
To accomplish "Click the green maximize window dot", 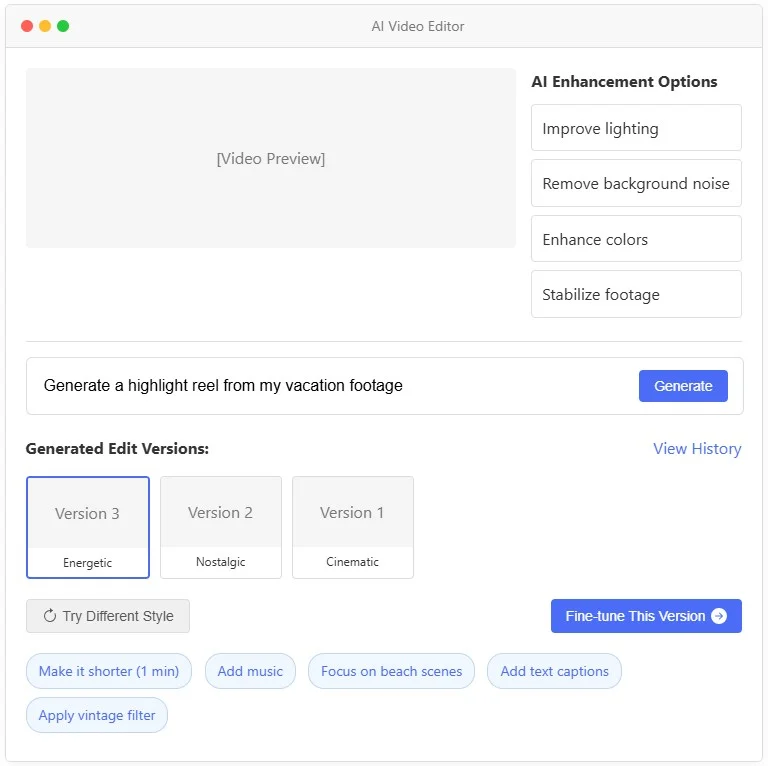I will pyautogui.click(x=63, y=26).
